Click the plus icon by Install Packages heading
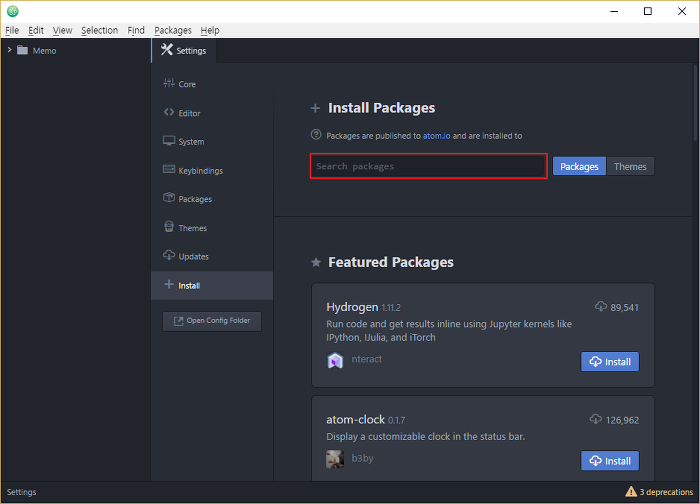Viewport: 700px width, 504px height. tap(315, 108)
